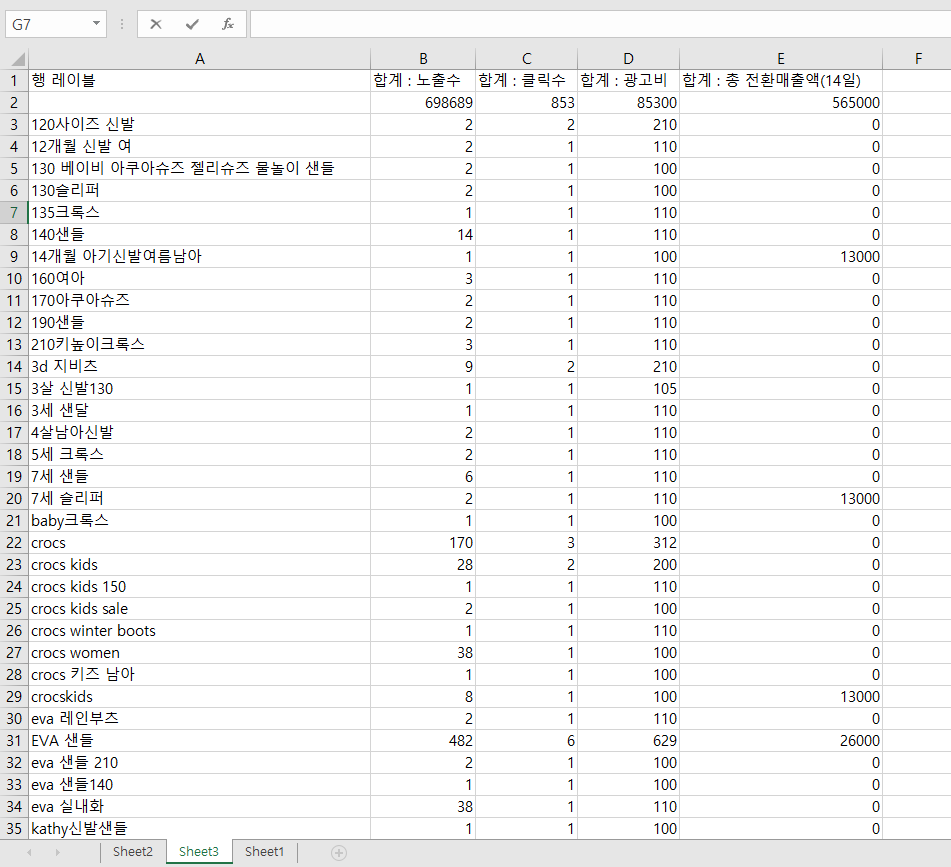
Task: Click the '130슬리퍼' cell
Action: click(200, 190)
